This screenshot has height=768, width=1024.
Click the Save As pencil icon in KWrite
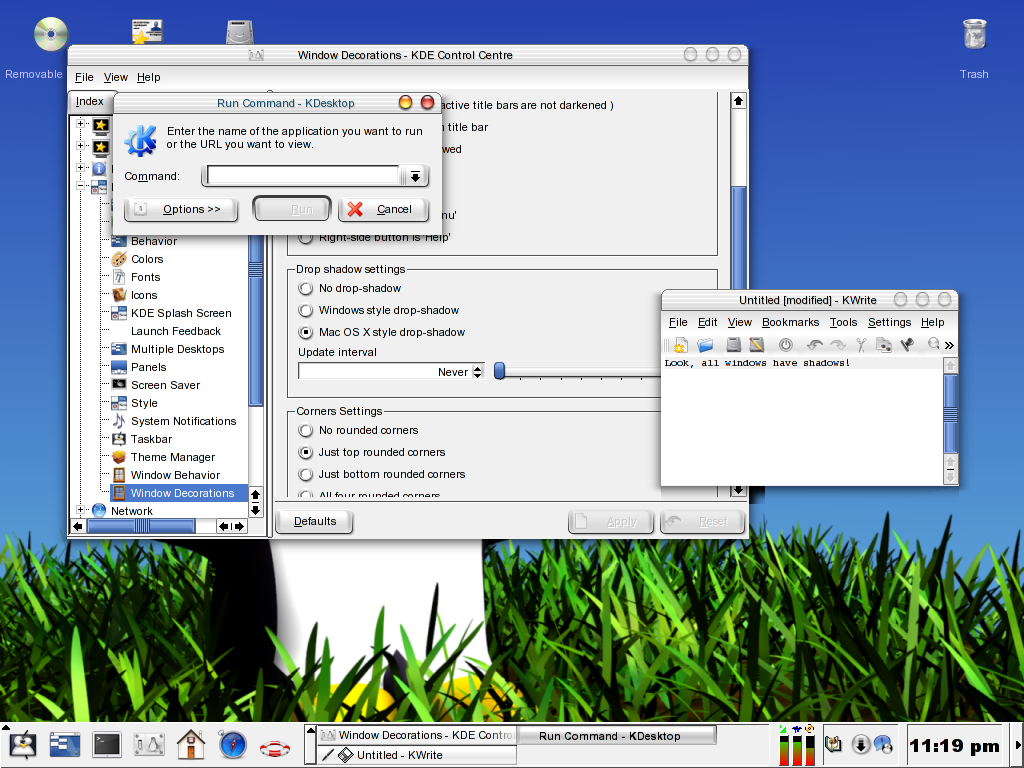click(757, 345)
